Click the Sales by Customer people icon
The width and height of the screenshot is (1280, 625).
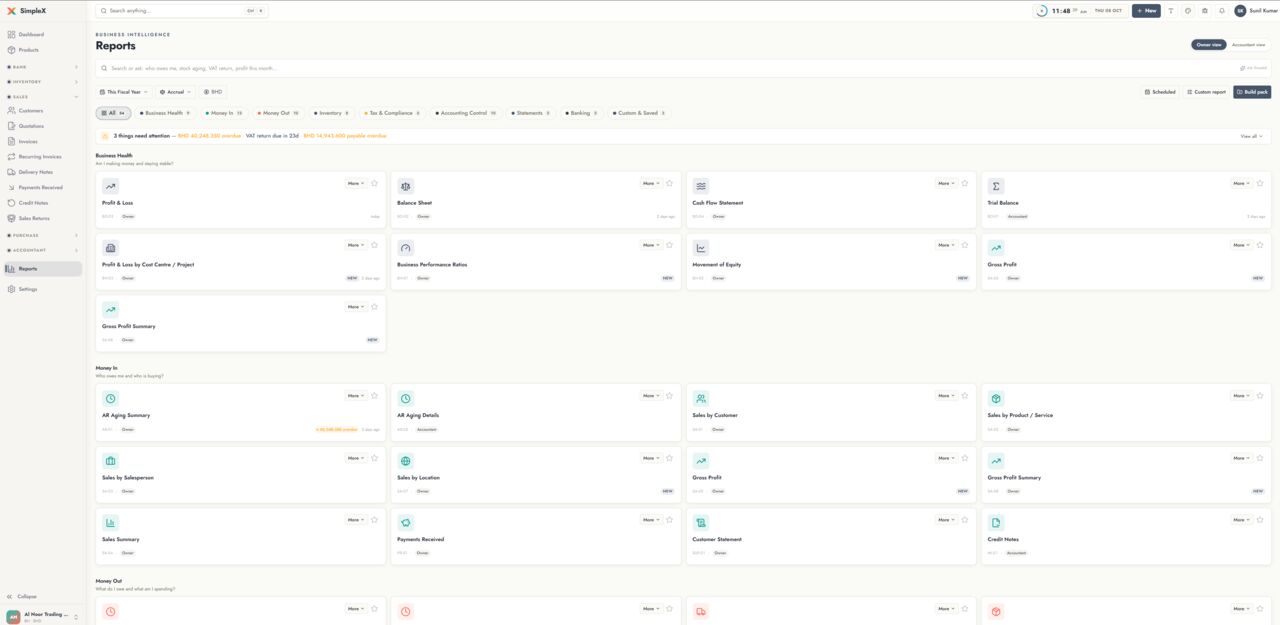click(x=701, y=398)
